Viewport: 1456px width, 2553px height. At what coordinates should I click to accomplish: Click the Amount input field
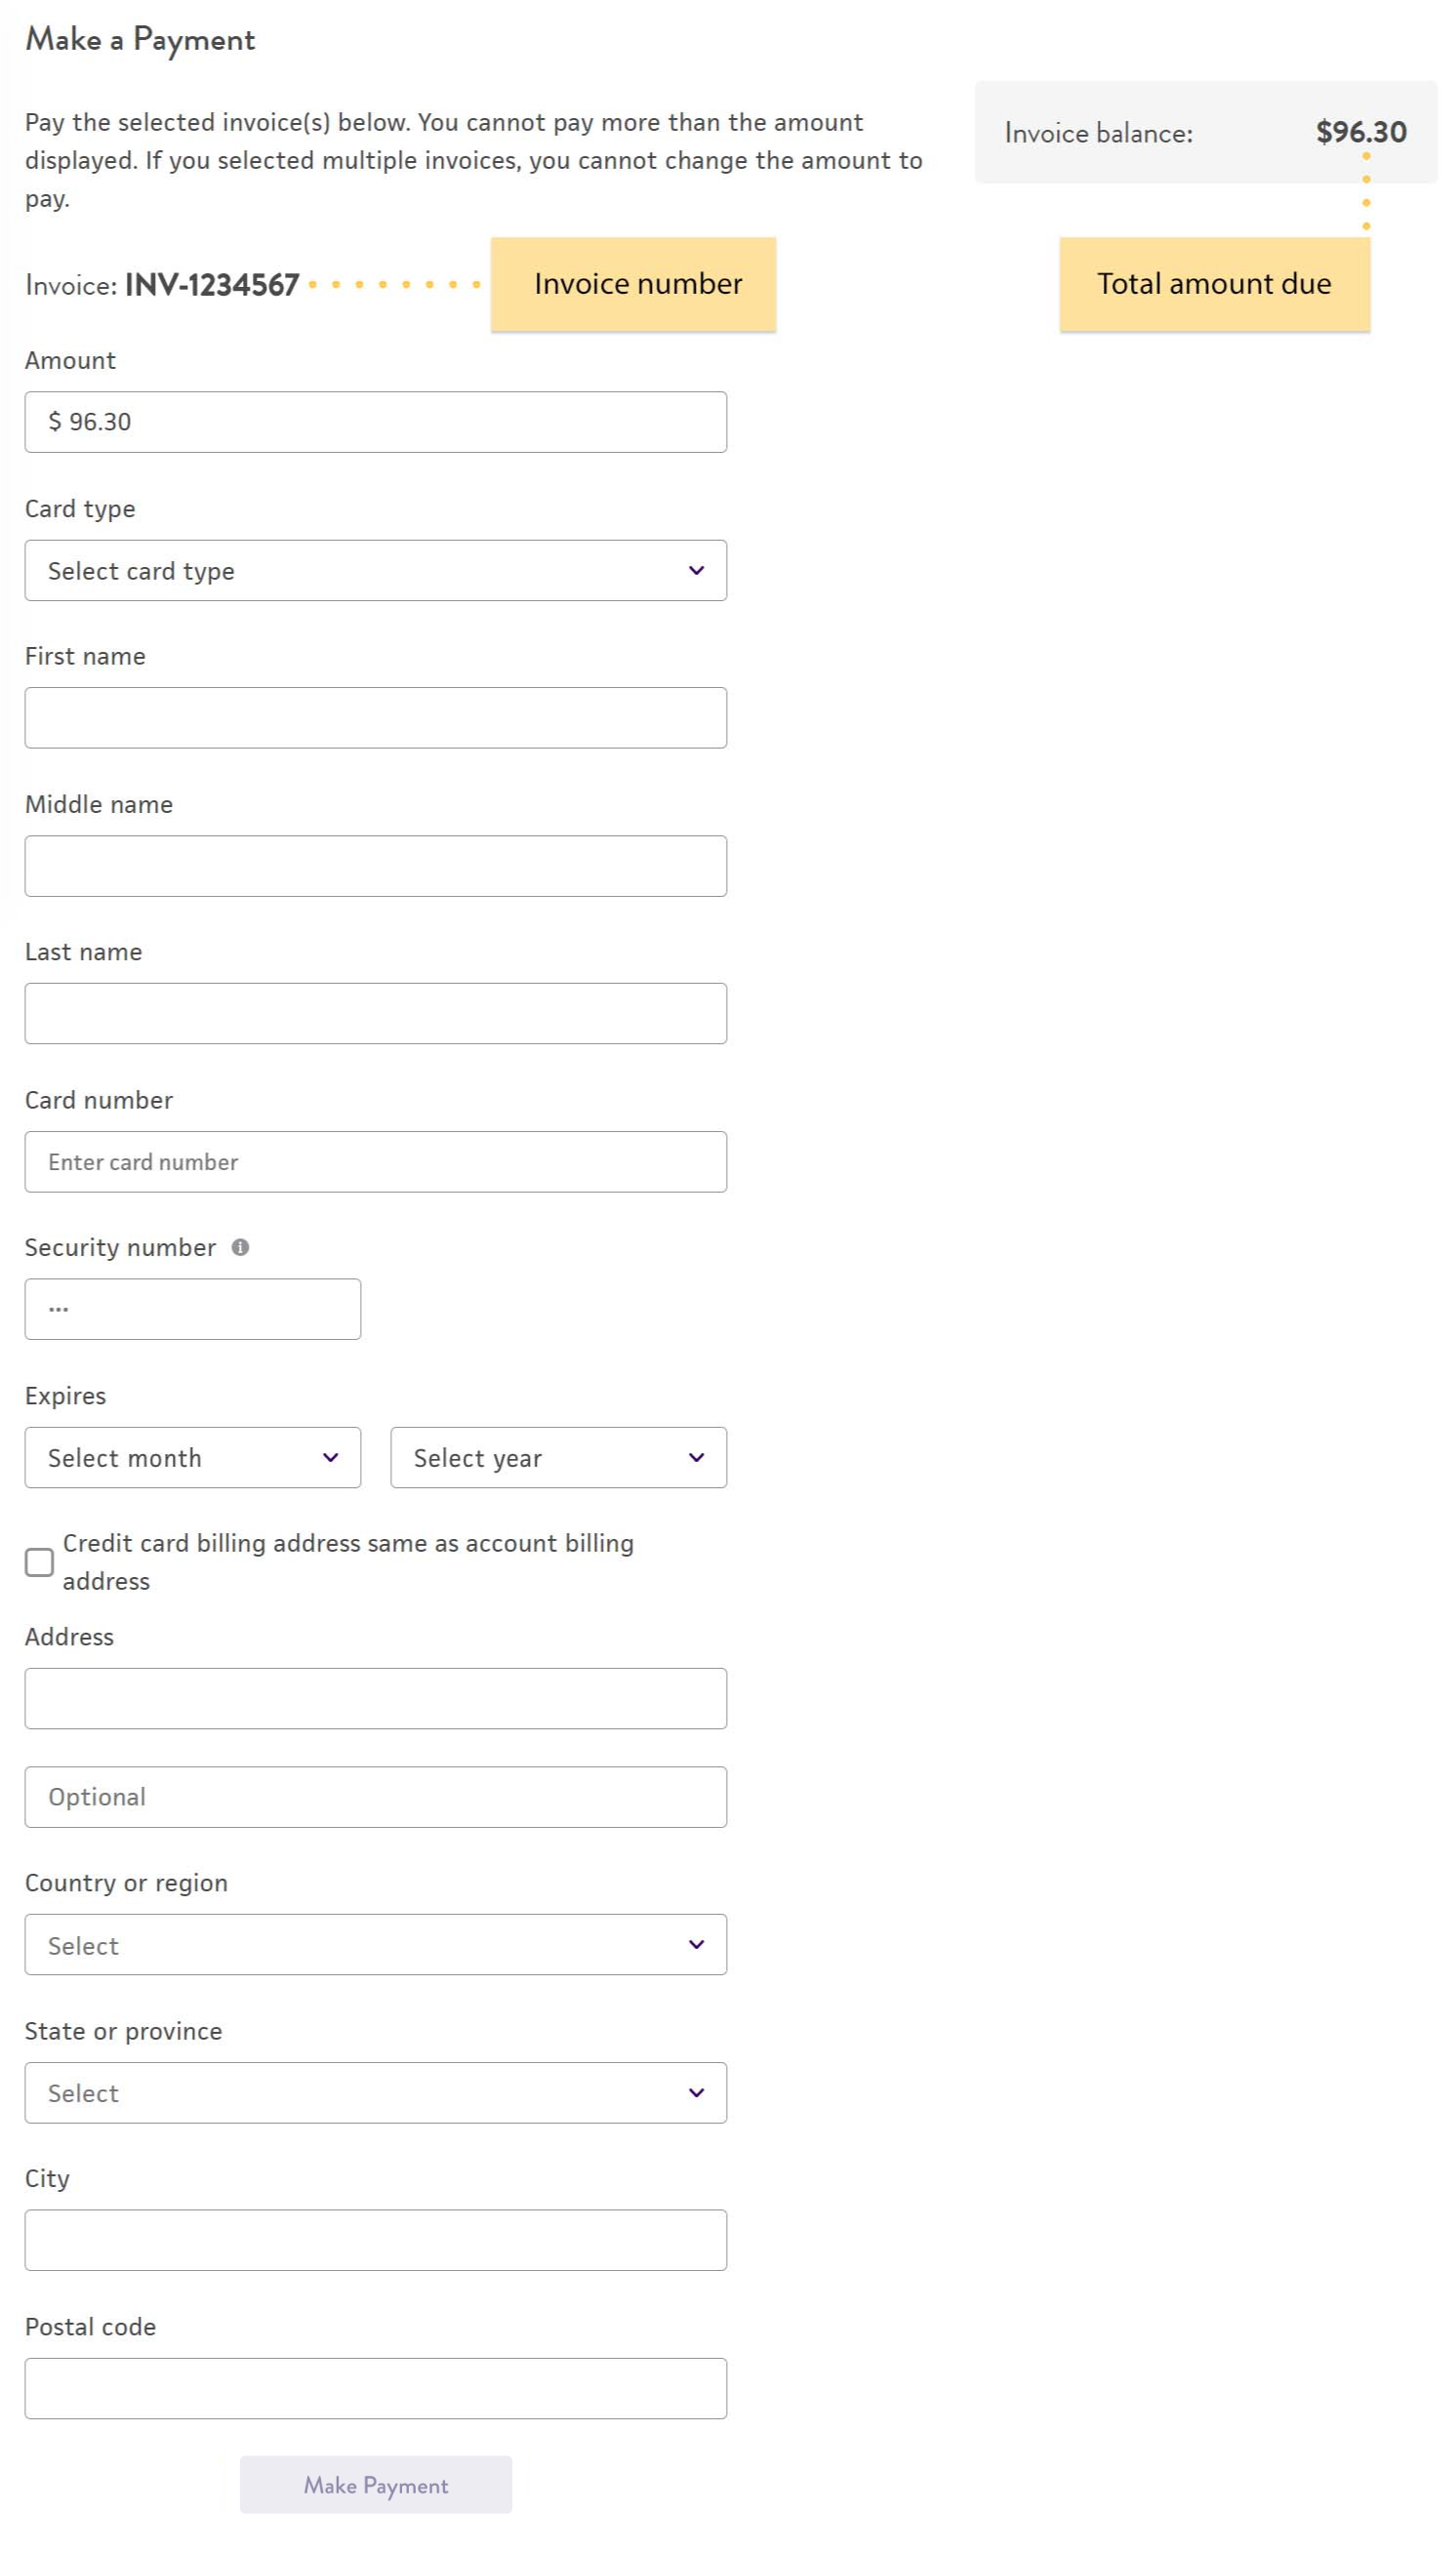click(x=375, y=422)
